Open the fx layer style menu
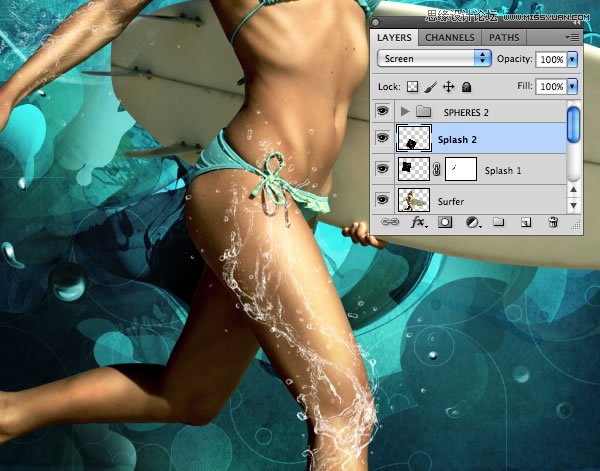This screenshot has width=600, height=471. point(419,222)
